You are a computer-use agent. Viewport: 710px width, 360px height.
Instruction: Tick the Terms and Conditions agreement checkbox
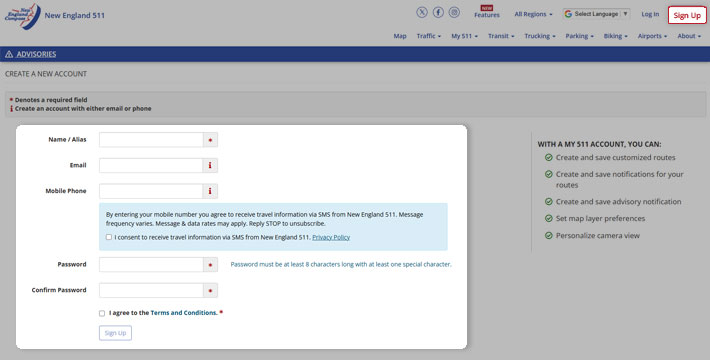click(102, 313)
